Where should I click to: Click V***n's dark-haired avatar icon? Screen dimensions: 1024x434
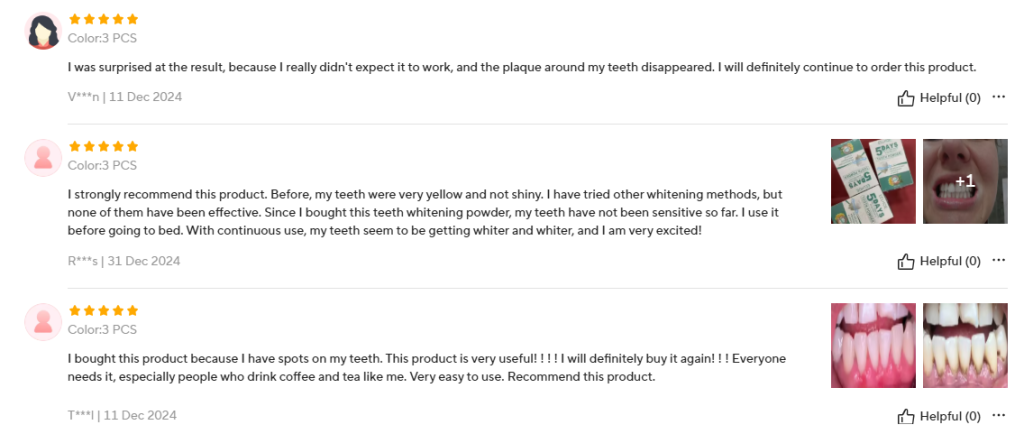tap(43, 31)
